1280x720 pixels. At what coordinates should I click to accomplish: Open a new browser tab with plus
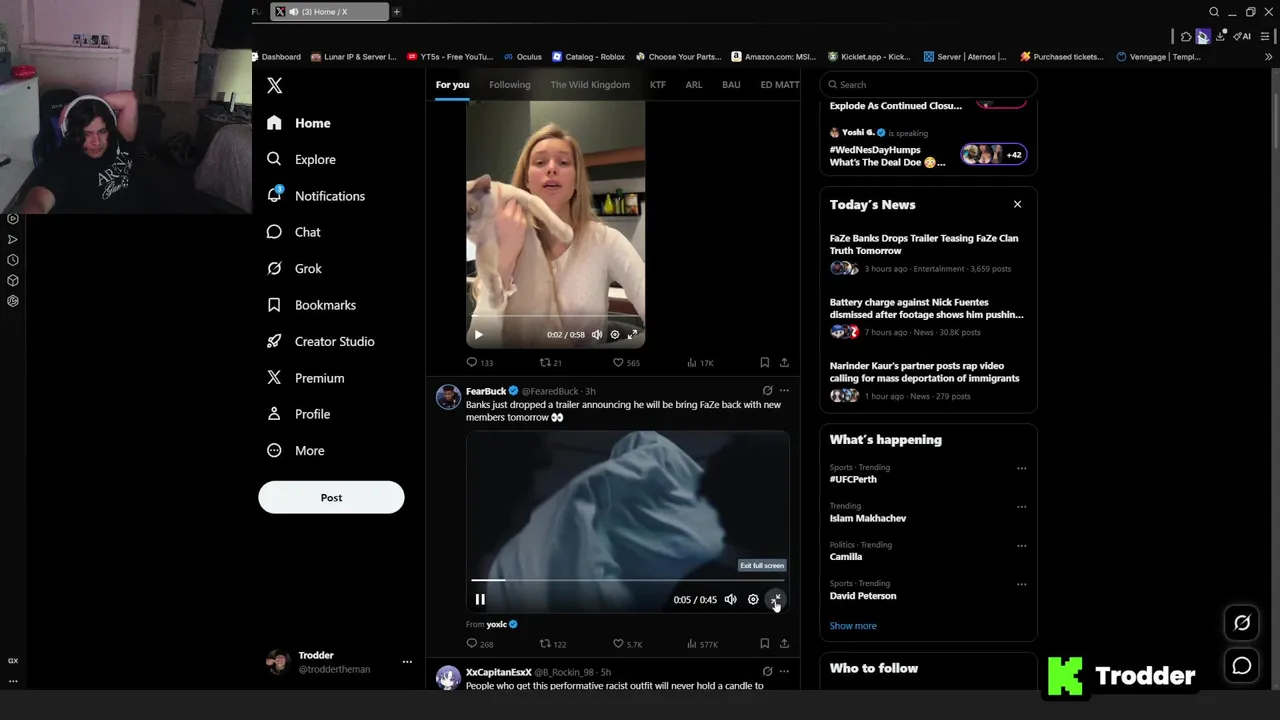pos(396,12)
